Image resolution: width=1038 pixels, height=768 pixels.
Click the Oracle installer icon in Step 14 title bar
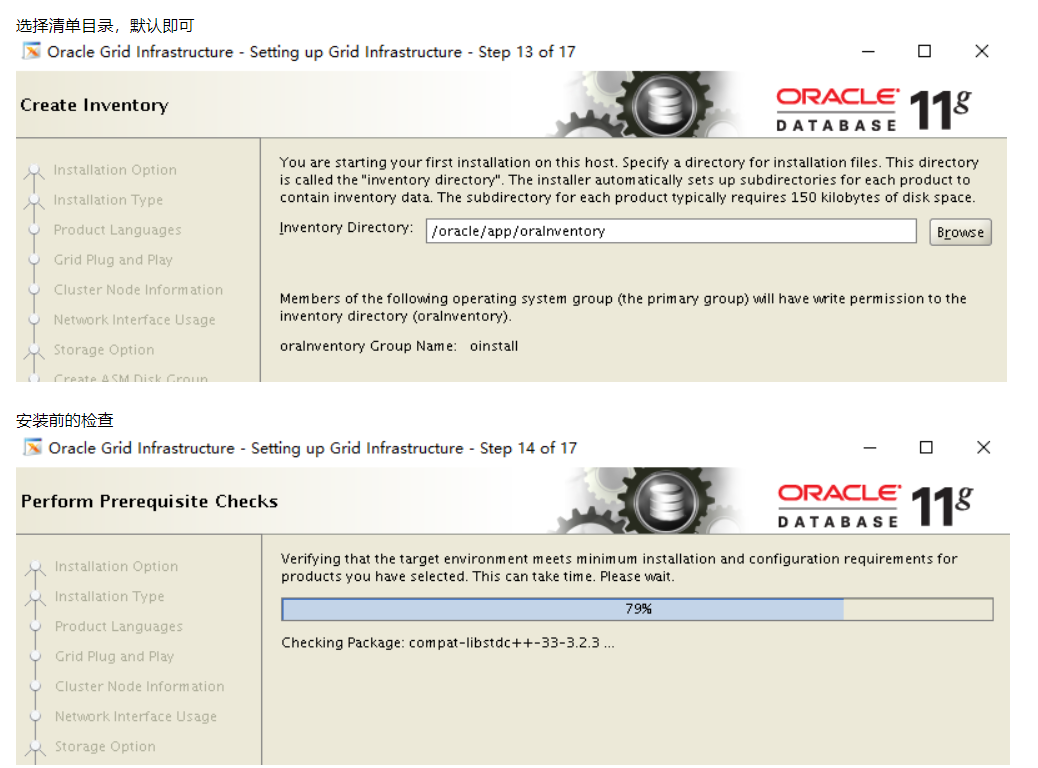coord(32,448)
